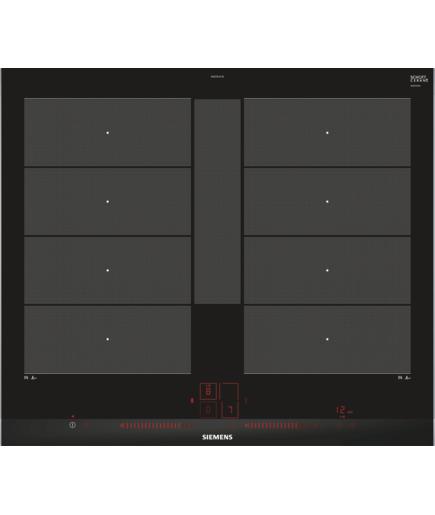Viewport: 435px width, 515px height.
Task: Tap the narrow center cooking zone
Action: pos(217,201)
